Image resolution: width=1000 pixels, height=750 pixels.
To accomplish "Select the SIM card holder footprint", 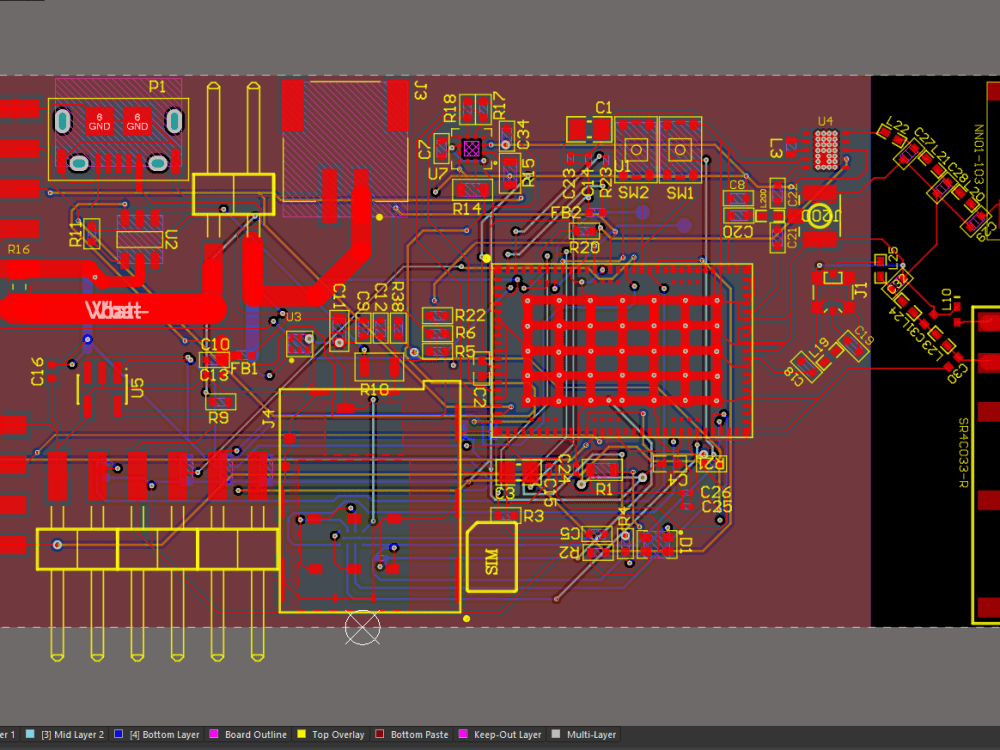I will pos(490,558).
